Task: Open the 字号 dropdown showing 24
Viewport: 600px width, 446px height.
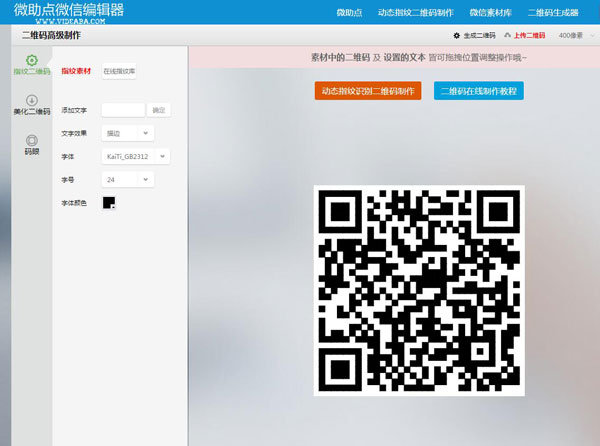Action: tap(128, 179)
